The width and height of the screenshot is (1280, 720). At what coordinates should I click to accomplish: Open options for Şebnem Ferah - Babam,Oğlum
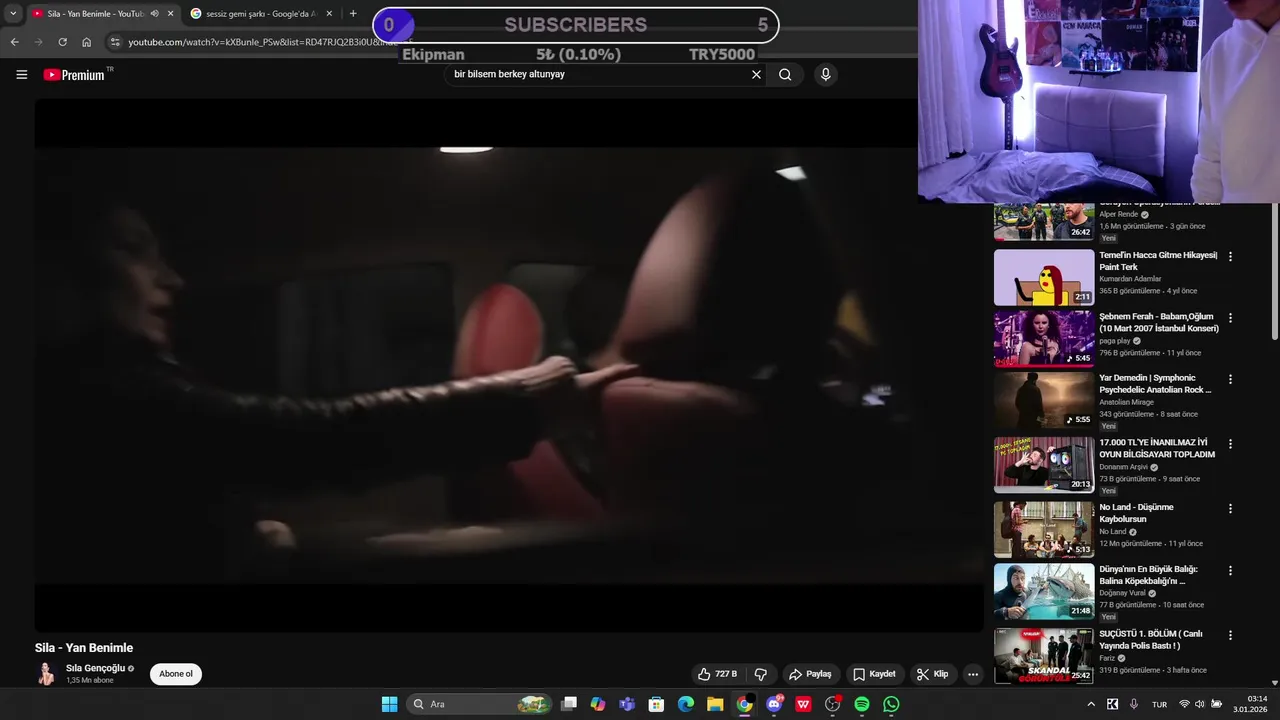tap(1230, 318)
